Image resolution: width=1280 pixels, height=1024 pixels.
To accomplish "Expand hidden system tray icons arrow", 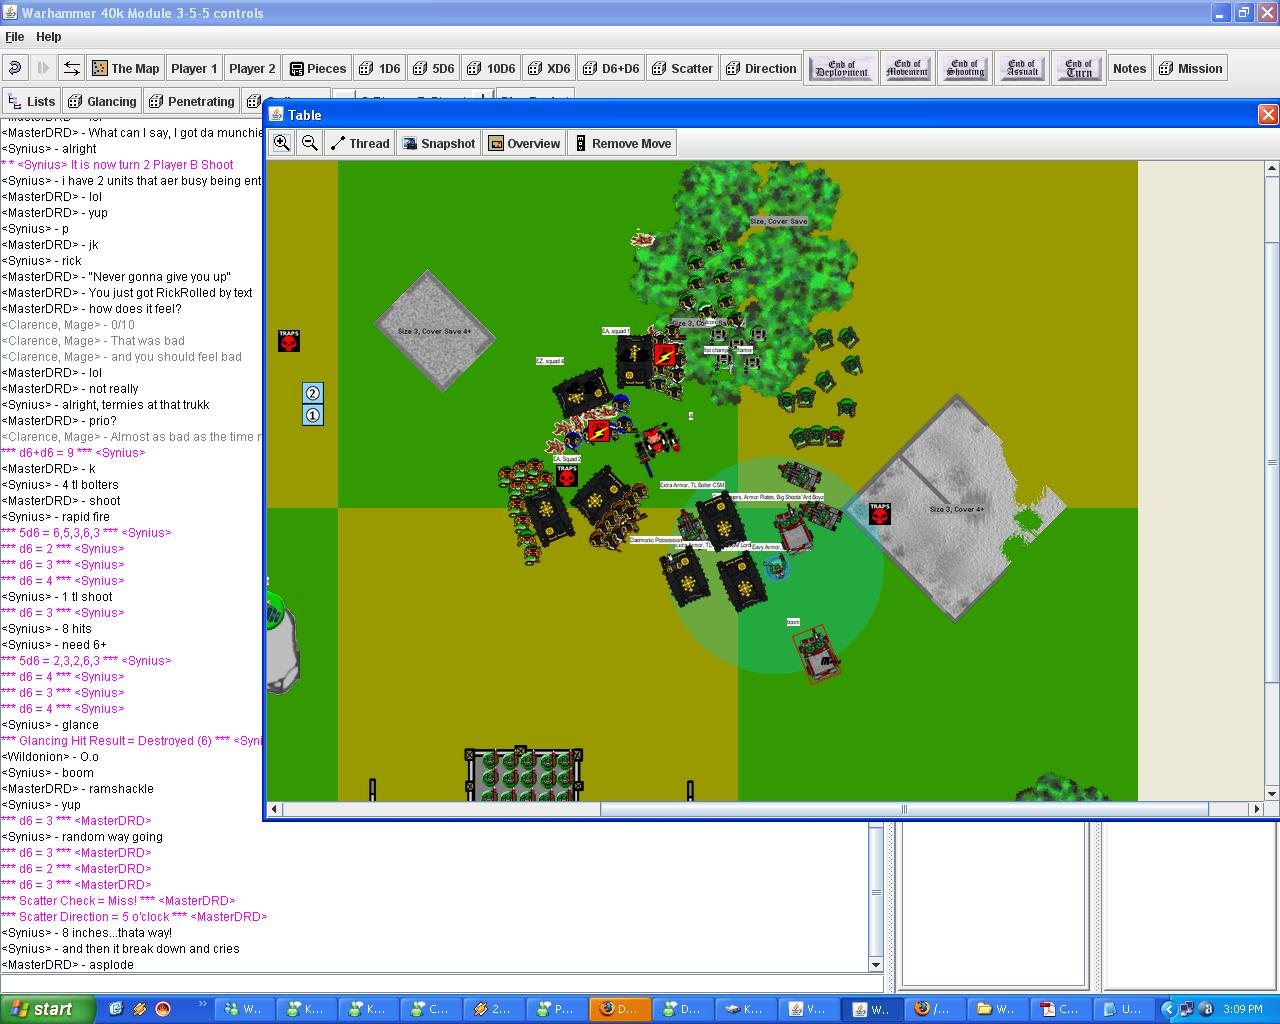I will 1167,1009.
